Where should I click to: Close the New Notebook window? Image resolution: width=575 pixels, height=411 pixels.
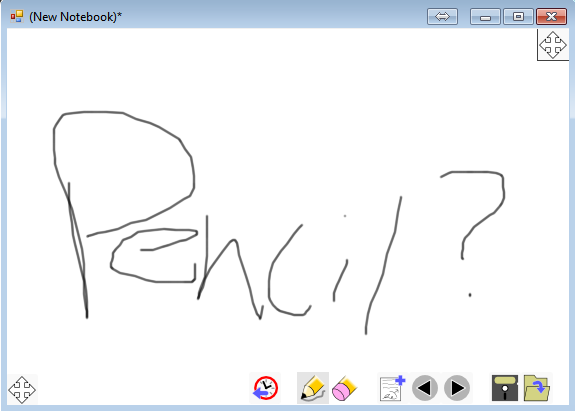coord(551,16)
